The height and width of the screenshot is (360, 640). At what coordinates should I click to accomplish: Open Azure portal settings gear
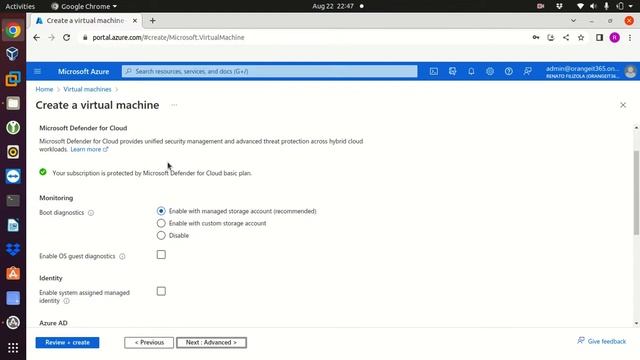coord(490,71)
